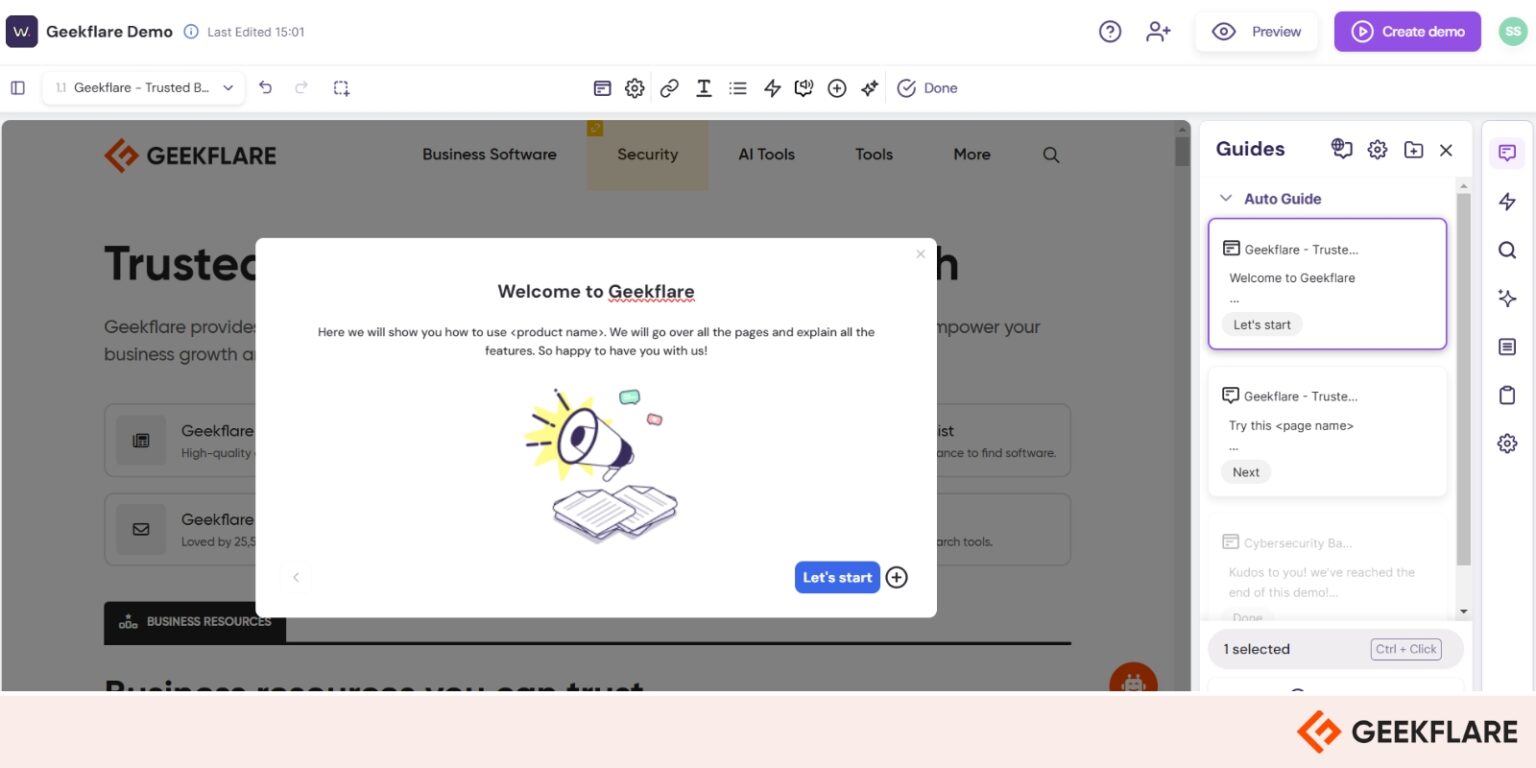Click the Geekflare Demo title
Image resolution: width=1536 pixels, height=768 pixels.
point(109,32)
